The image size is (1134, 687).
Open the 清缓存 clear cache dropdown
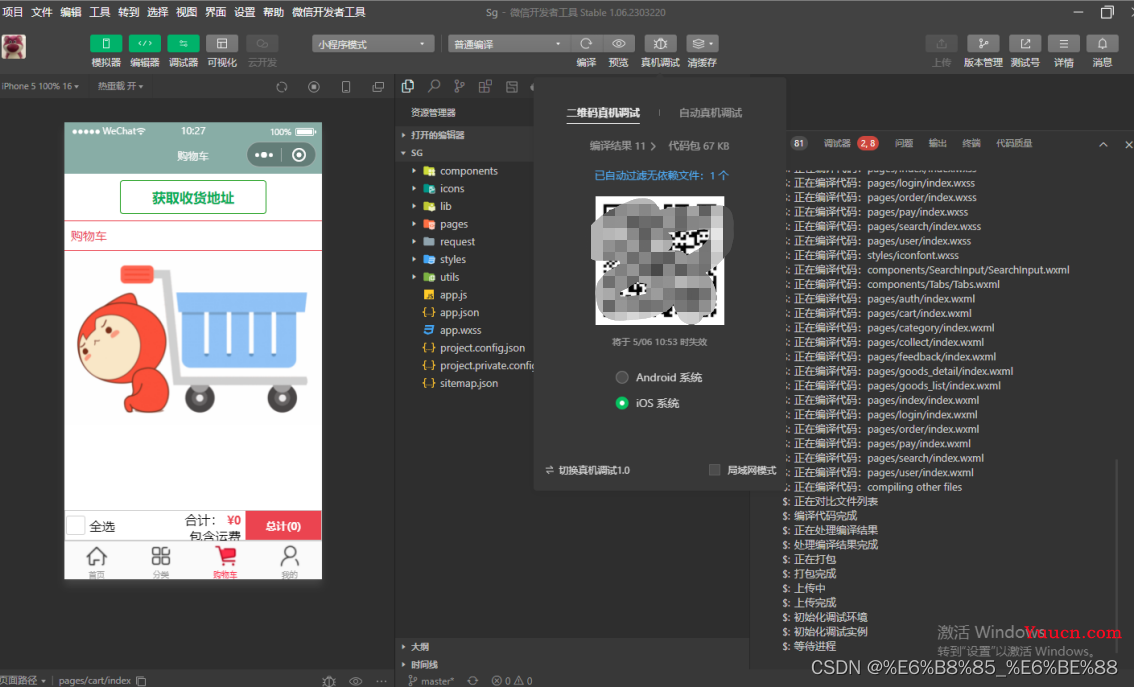[702, 44]
